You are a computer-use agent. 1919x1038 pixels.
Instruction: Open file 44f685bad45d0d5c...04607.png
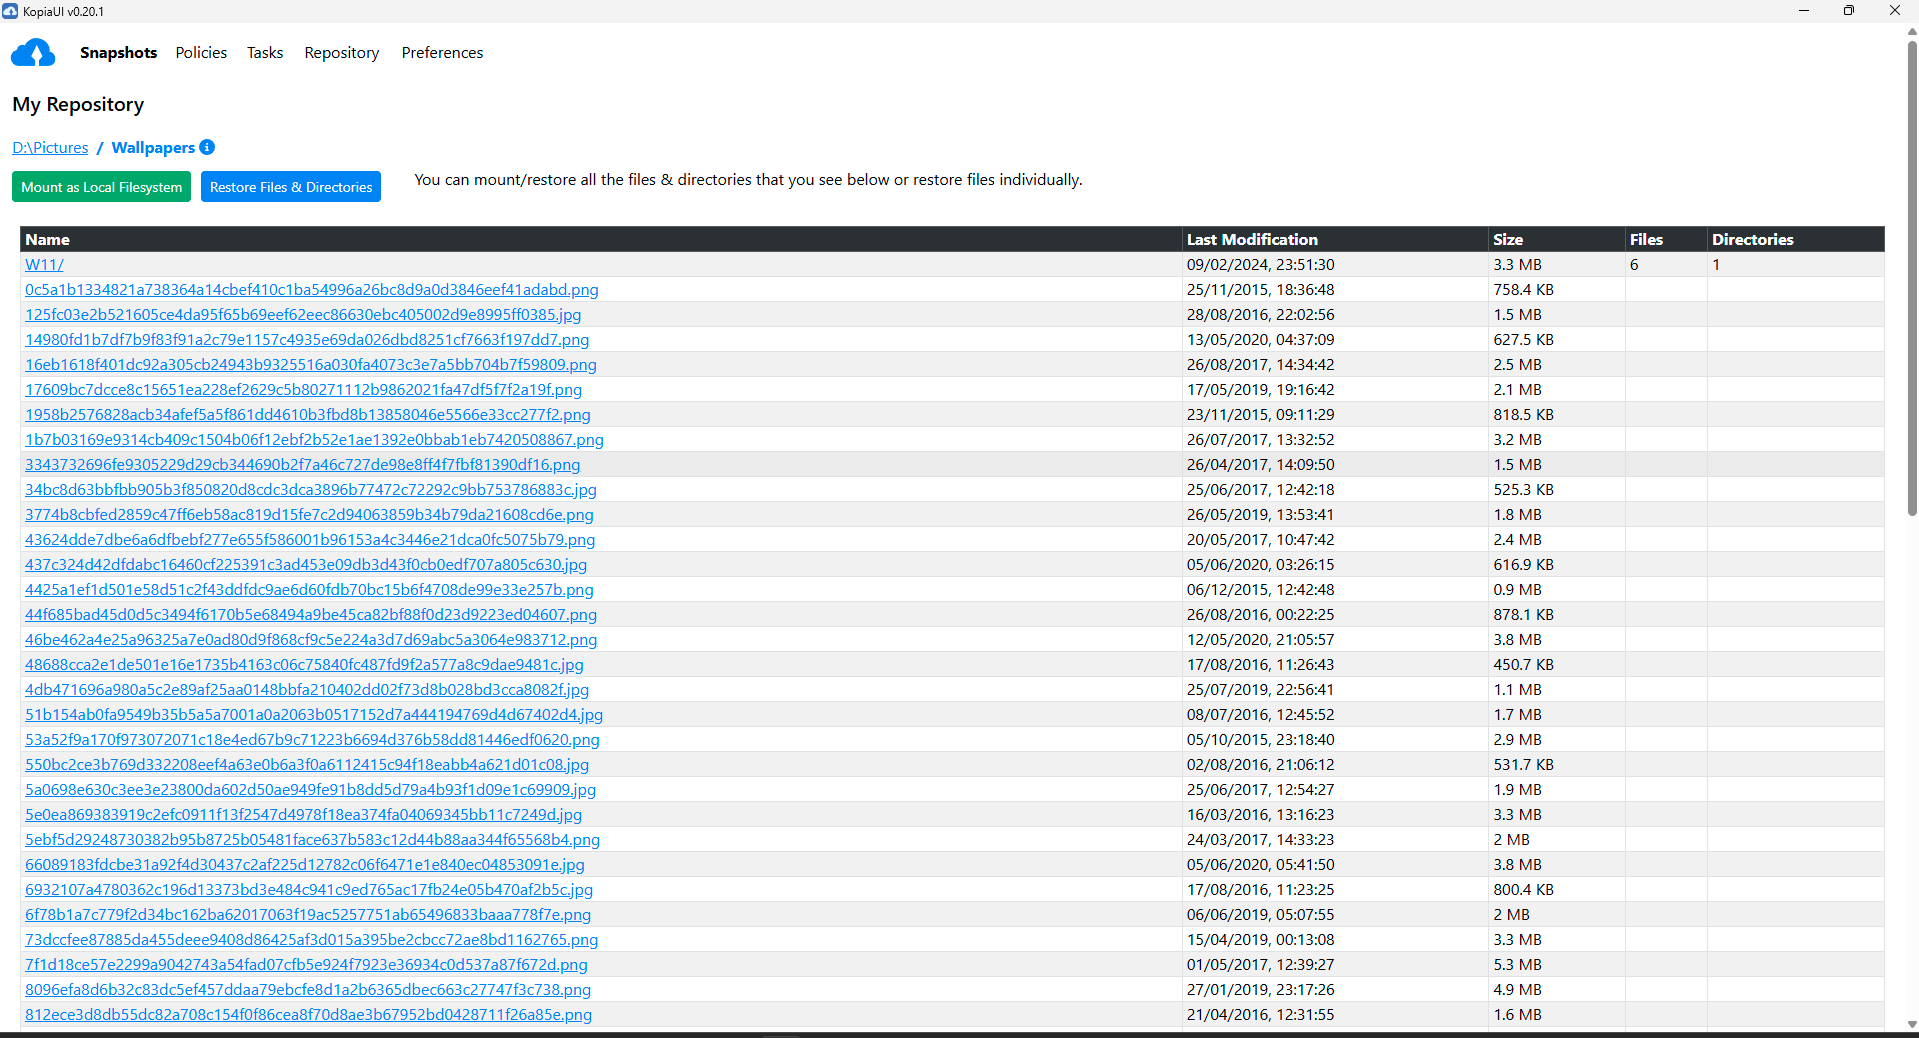tap(311, 615)
